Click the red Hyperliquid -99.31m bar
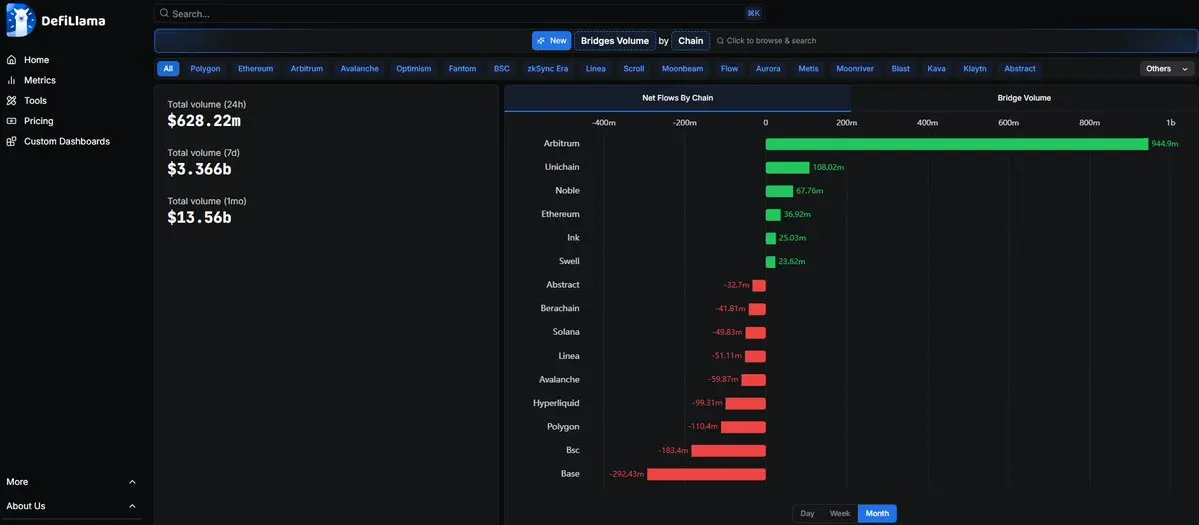The width and height of the screenshot is (1199, 525). click(746, 403)
